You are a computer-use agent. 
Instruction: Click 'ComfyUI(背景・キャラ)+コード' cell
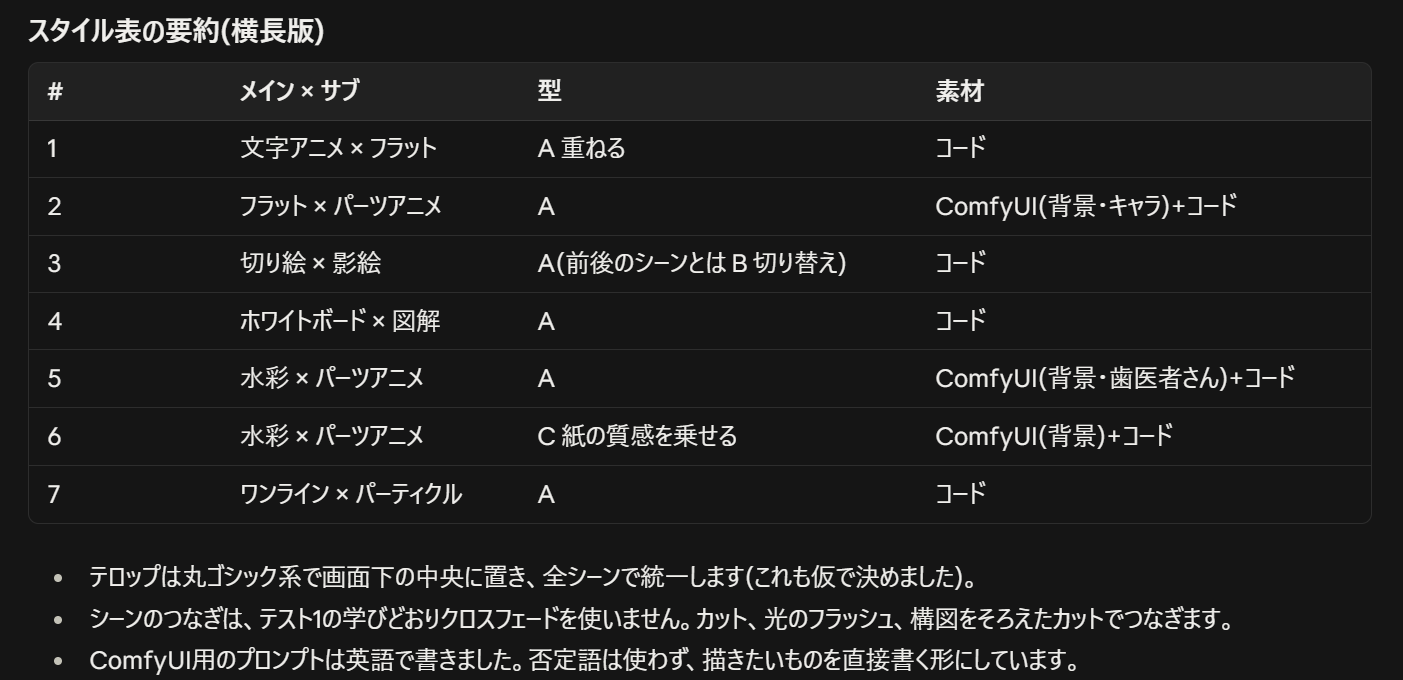1086,207
